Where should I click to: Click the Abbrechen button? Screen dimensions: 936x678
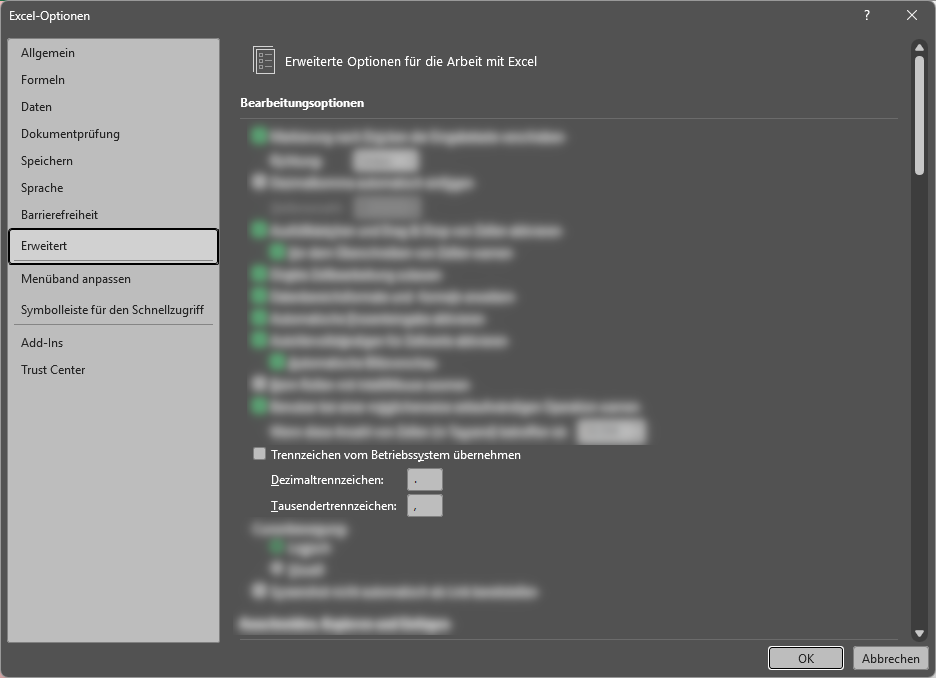[x=891, y=658]
